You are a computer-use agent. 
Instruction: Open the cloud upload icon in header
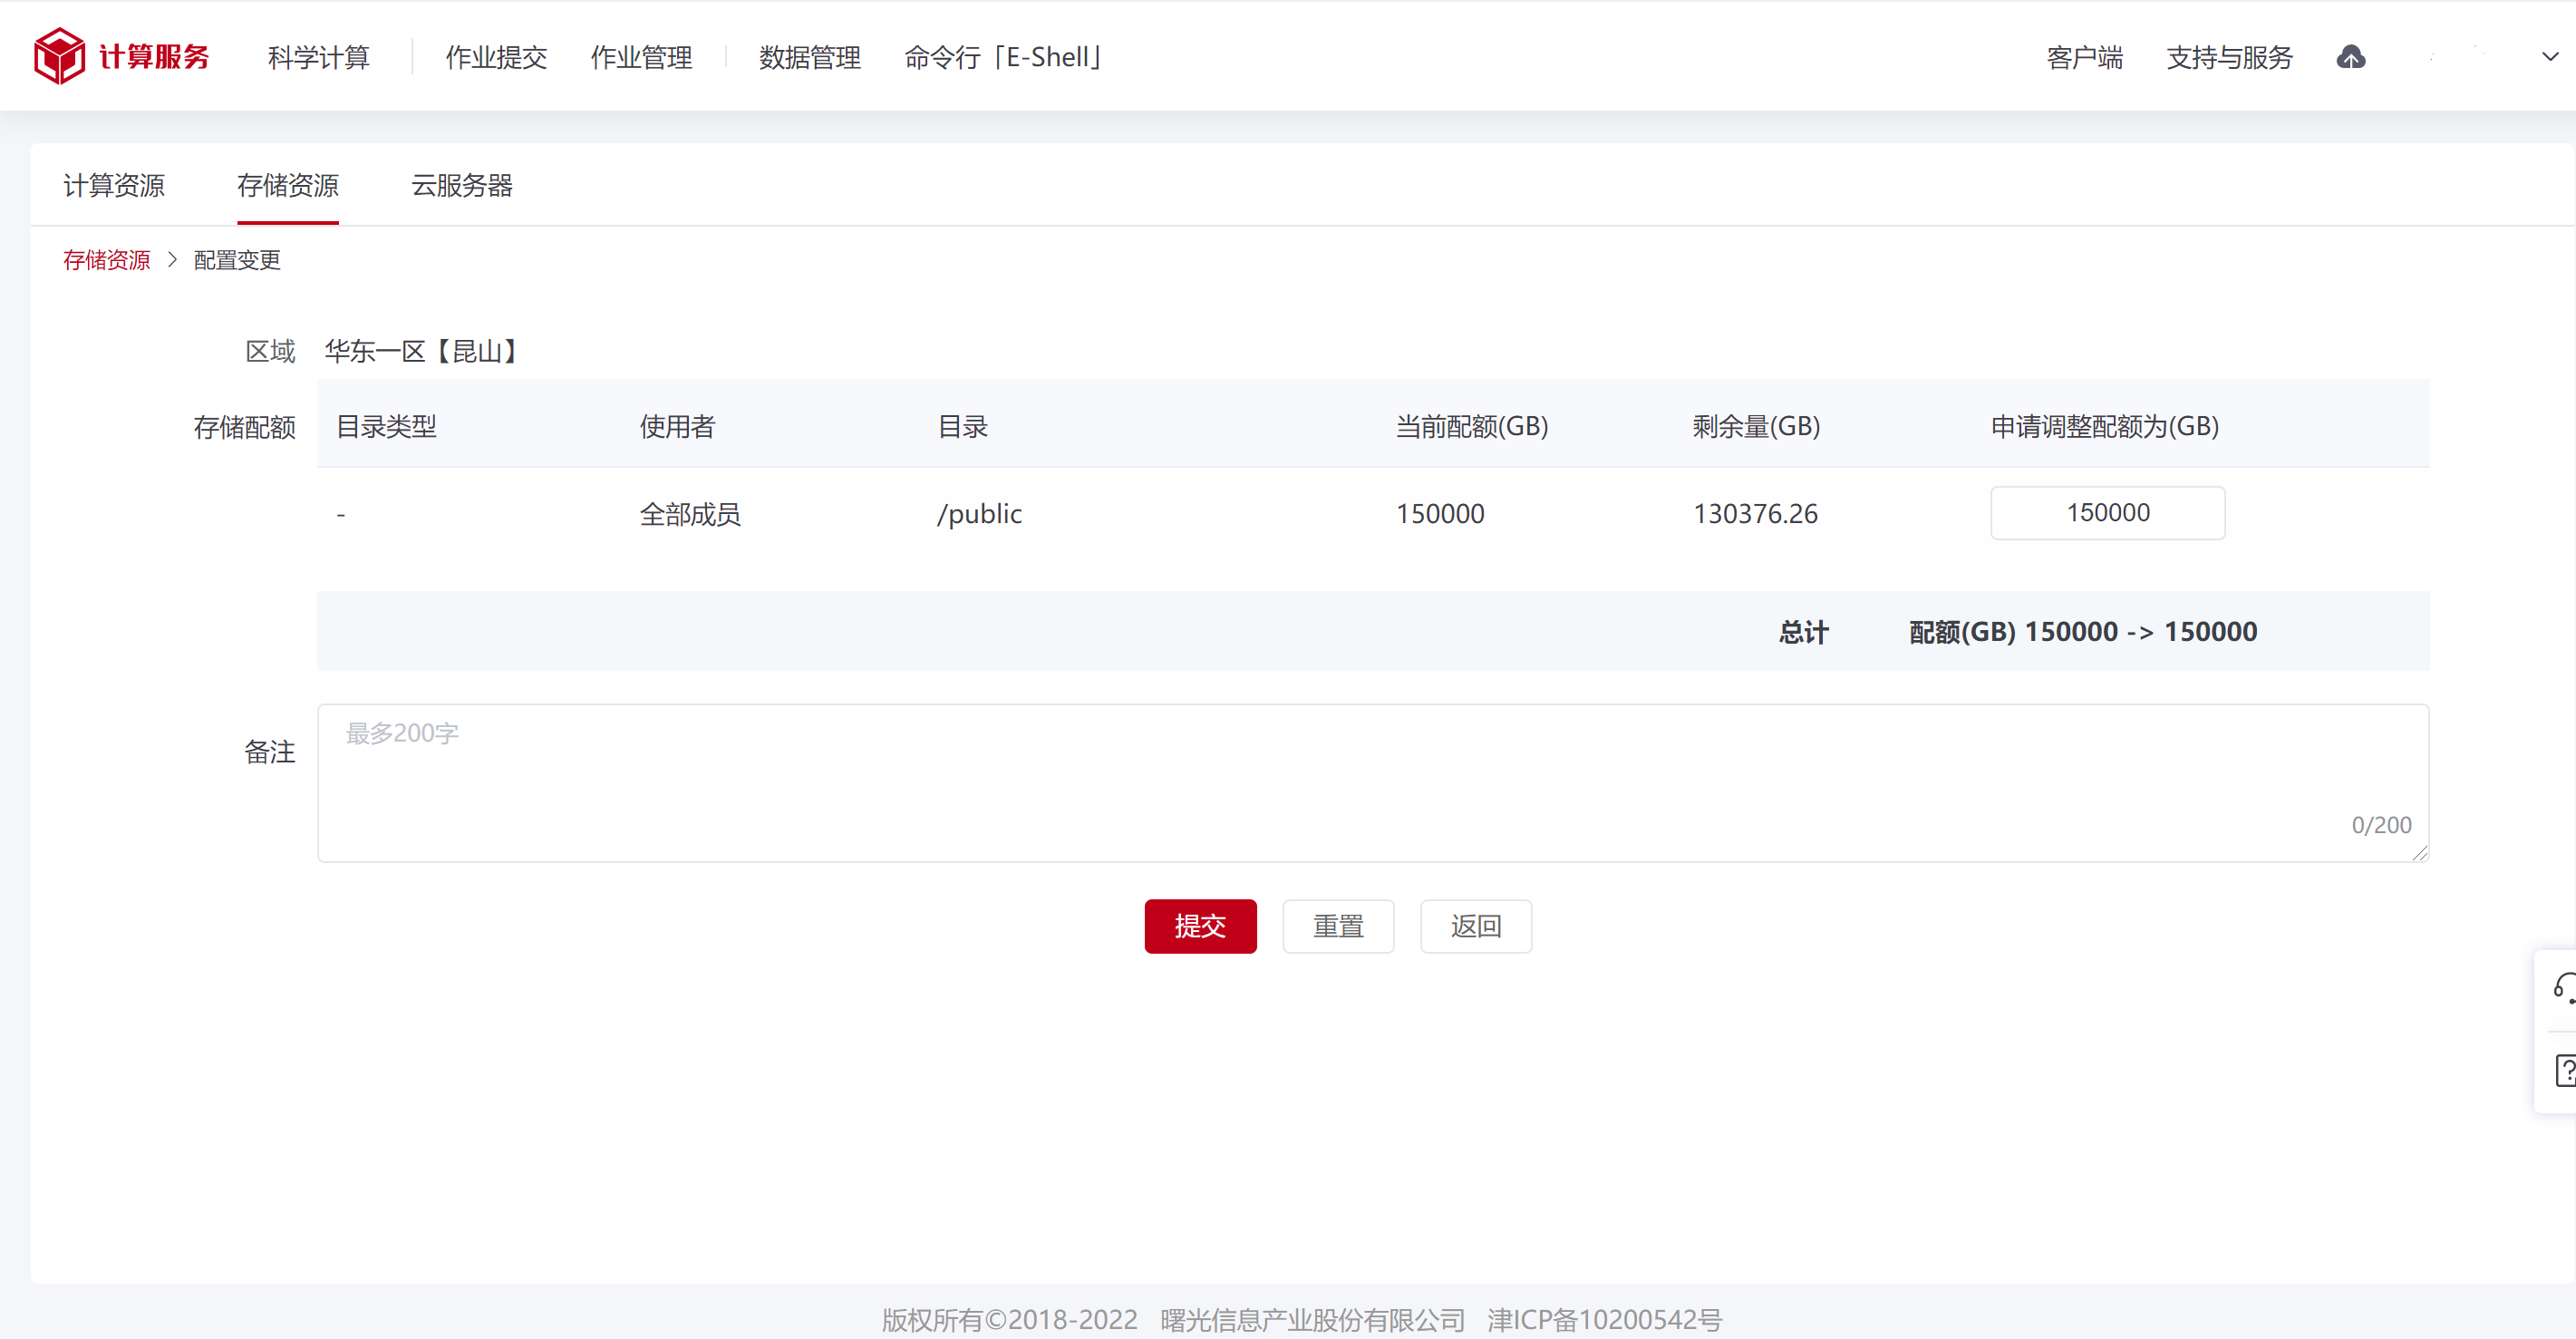tap(2351, 57)
